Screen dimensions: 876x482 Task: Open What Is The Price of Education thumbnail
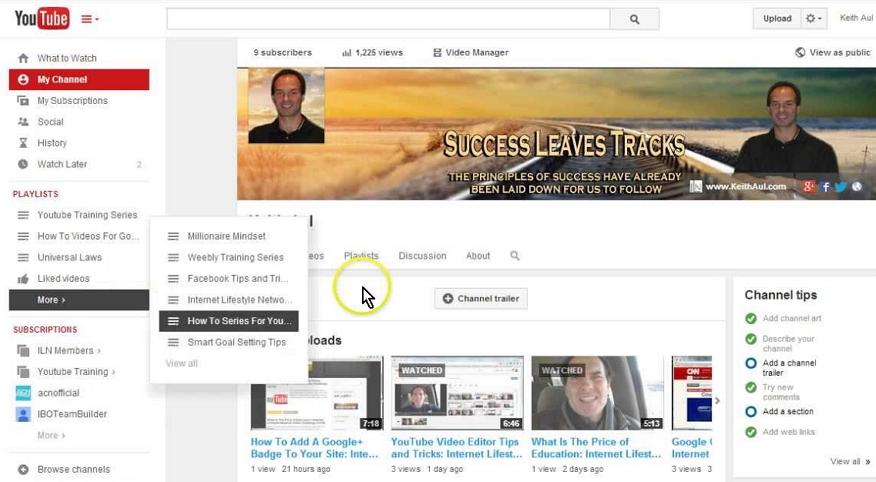[x=597, y=393]
